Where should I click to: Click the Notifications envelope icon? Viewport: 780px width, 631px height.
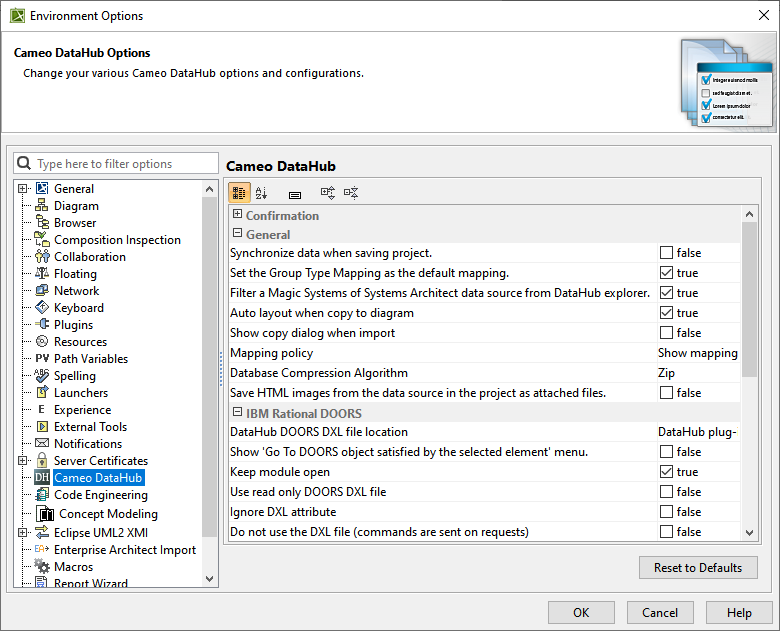[x=42, y=443]
